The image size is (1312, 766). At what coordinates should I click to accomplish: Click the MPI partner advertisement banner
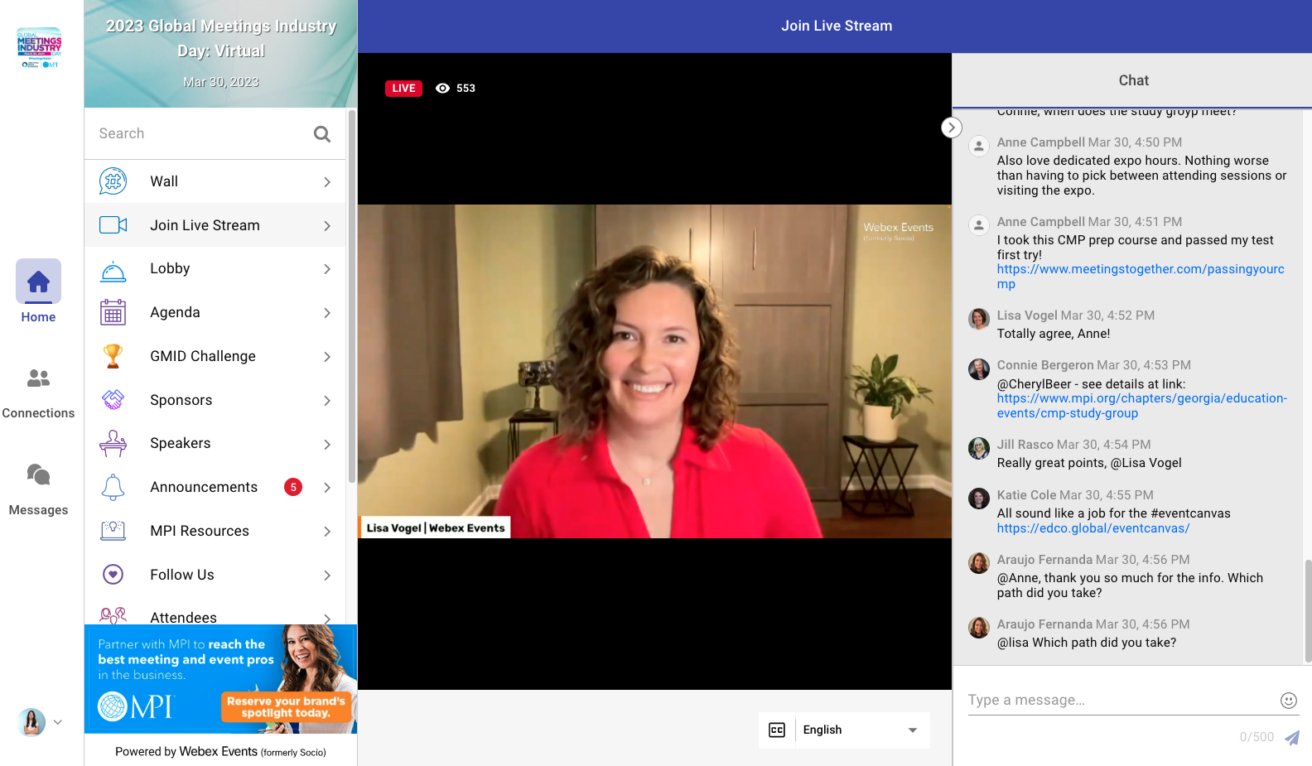point(220,679)
